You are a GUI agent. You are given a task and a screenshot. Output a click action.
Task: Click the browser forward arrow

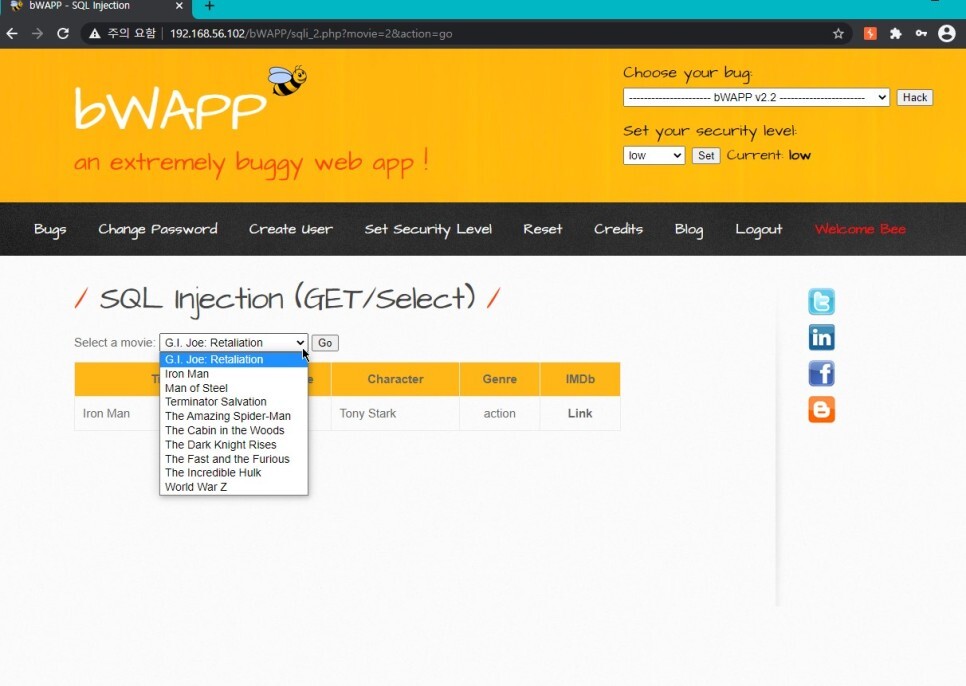[x=38, y=34]
